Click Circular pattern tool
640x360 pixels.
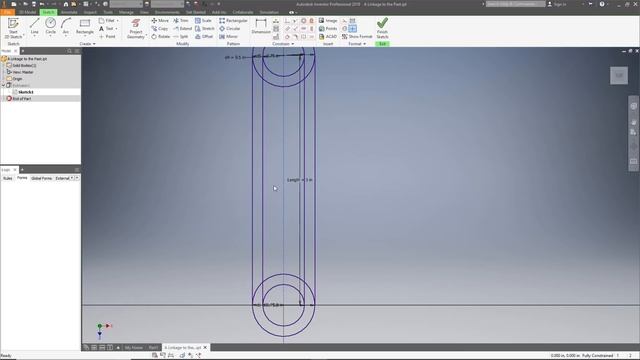tap(230, 29)
